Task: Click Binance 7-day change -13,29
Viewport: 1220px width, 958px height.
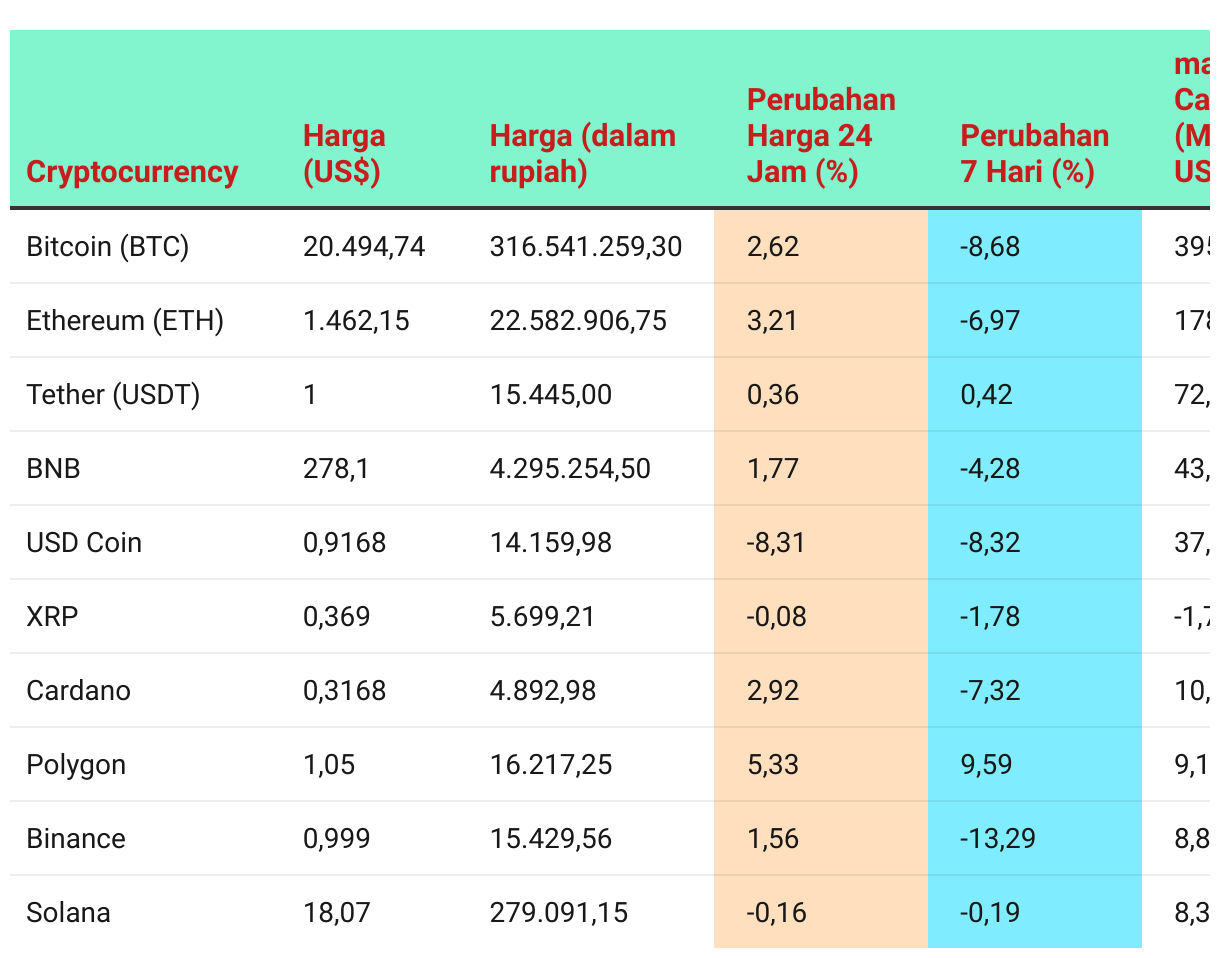Action: 998,839
